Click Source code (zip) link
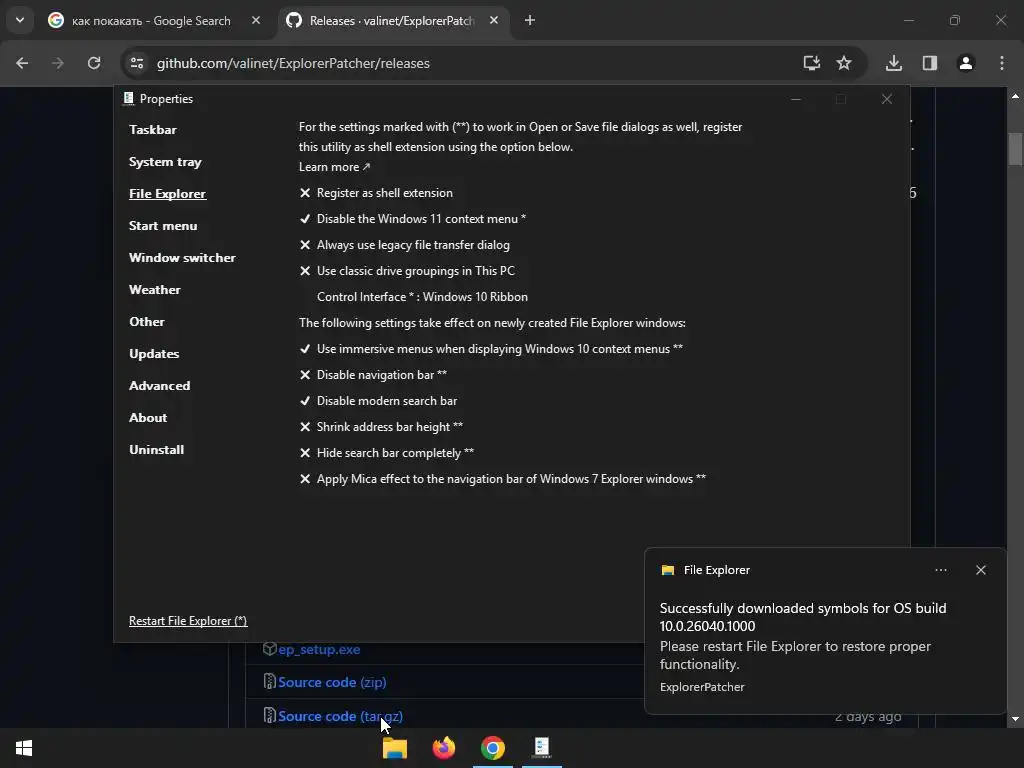Screen dimensions: 1024x768 click(332, 682)
